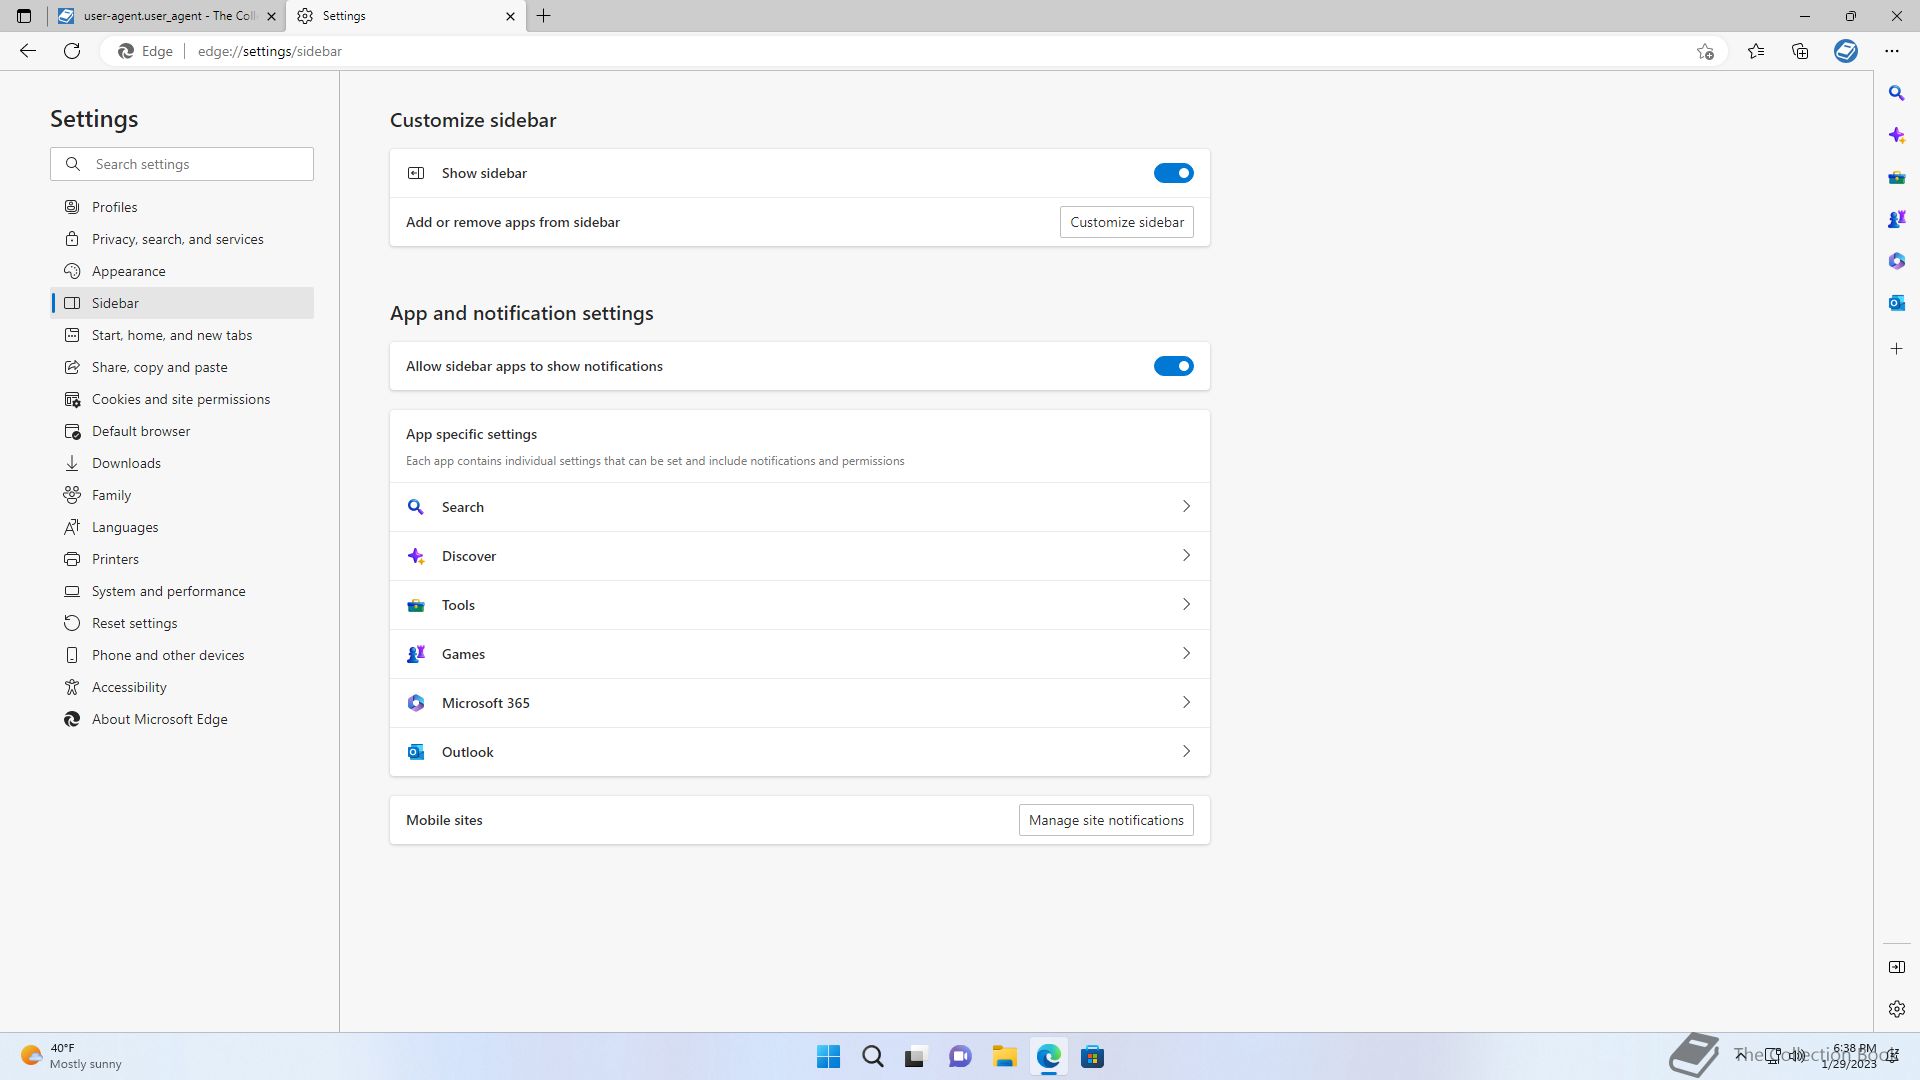Open Search app in Edge sidebar
Screen dimensions: 1920x1080
pyautogui.click(x=1896, y=93)
